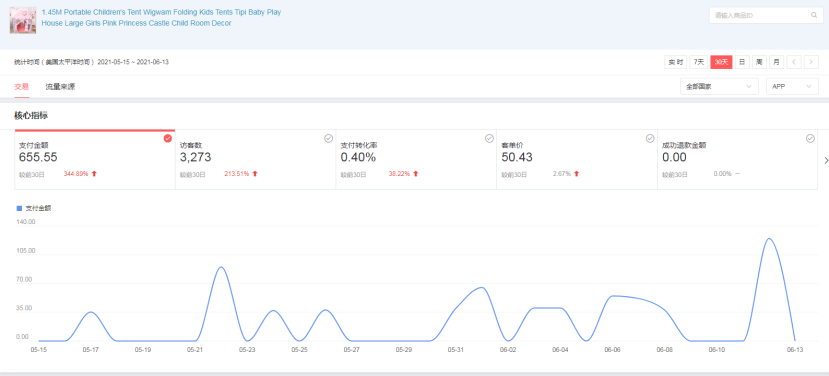Go to next period arrow
This screenshot has height=376, width=829.
click(x=812, y=62)
